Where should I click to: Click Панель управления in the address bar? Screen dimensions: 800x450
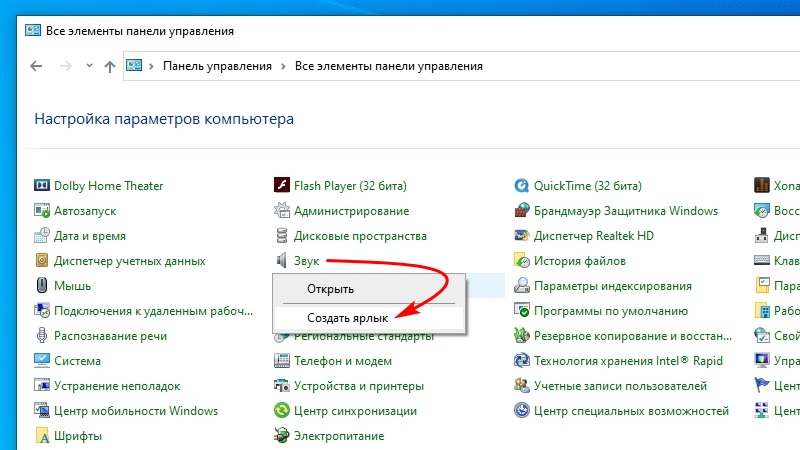point(217,66)
